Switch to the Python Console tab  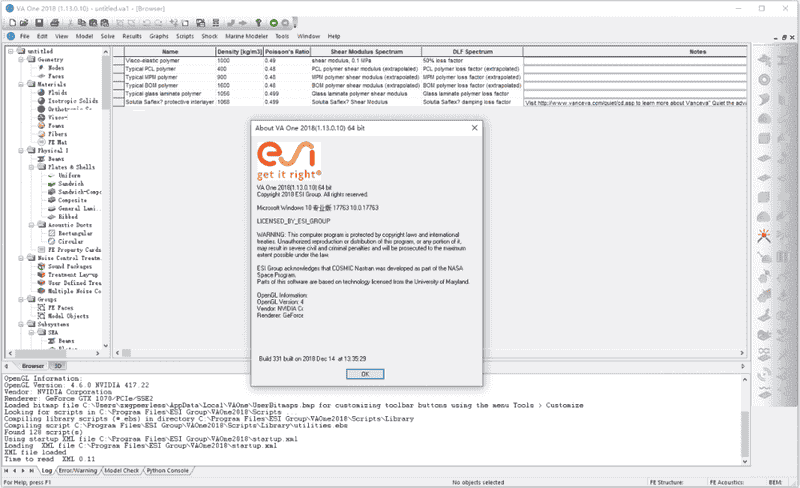pos(167,471)
